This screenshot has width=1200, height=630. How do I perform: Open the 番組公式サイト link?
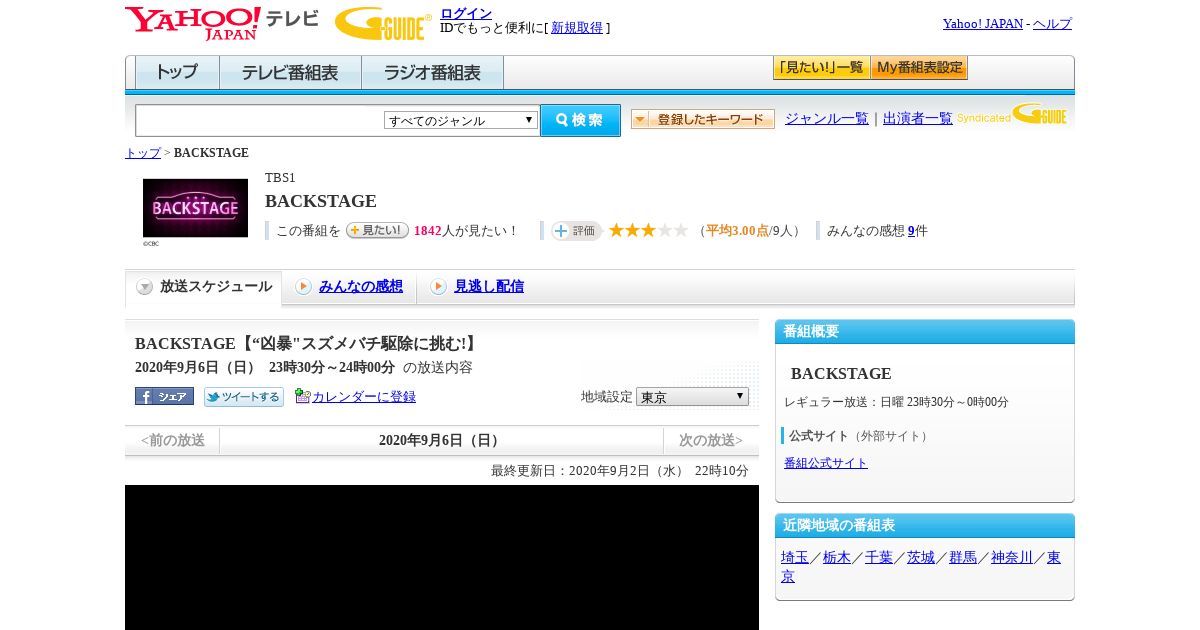click(x=826, y=463)
